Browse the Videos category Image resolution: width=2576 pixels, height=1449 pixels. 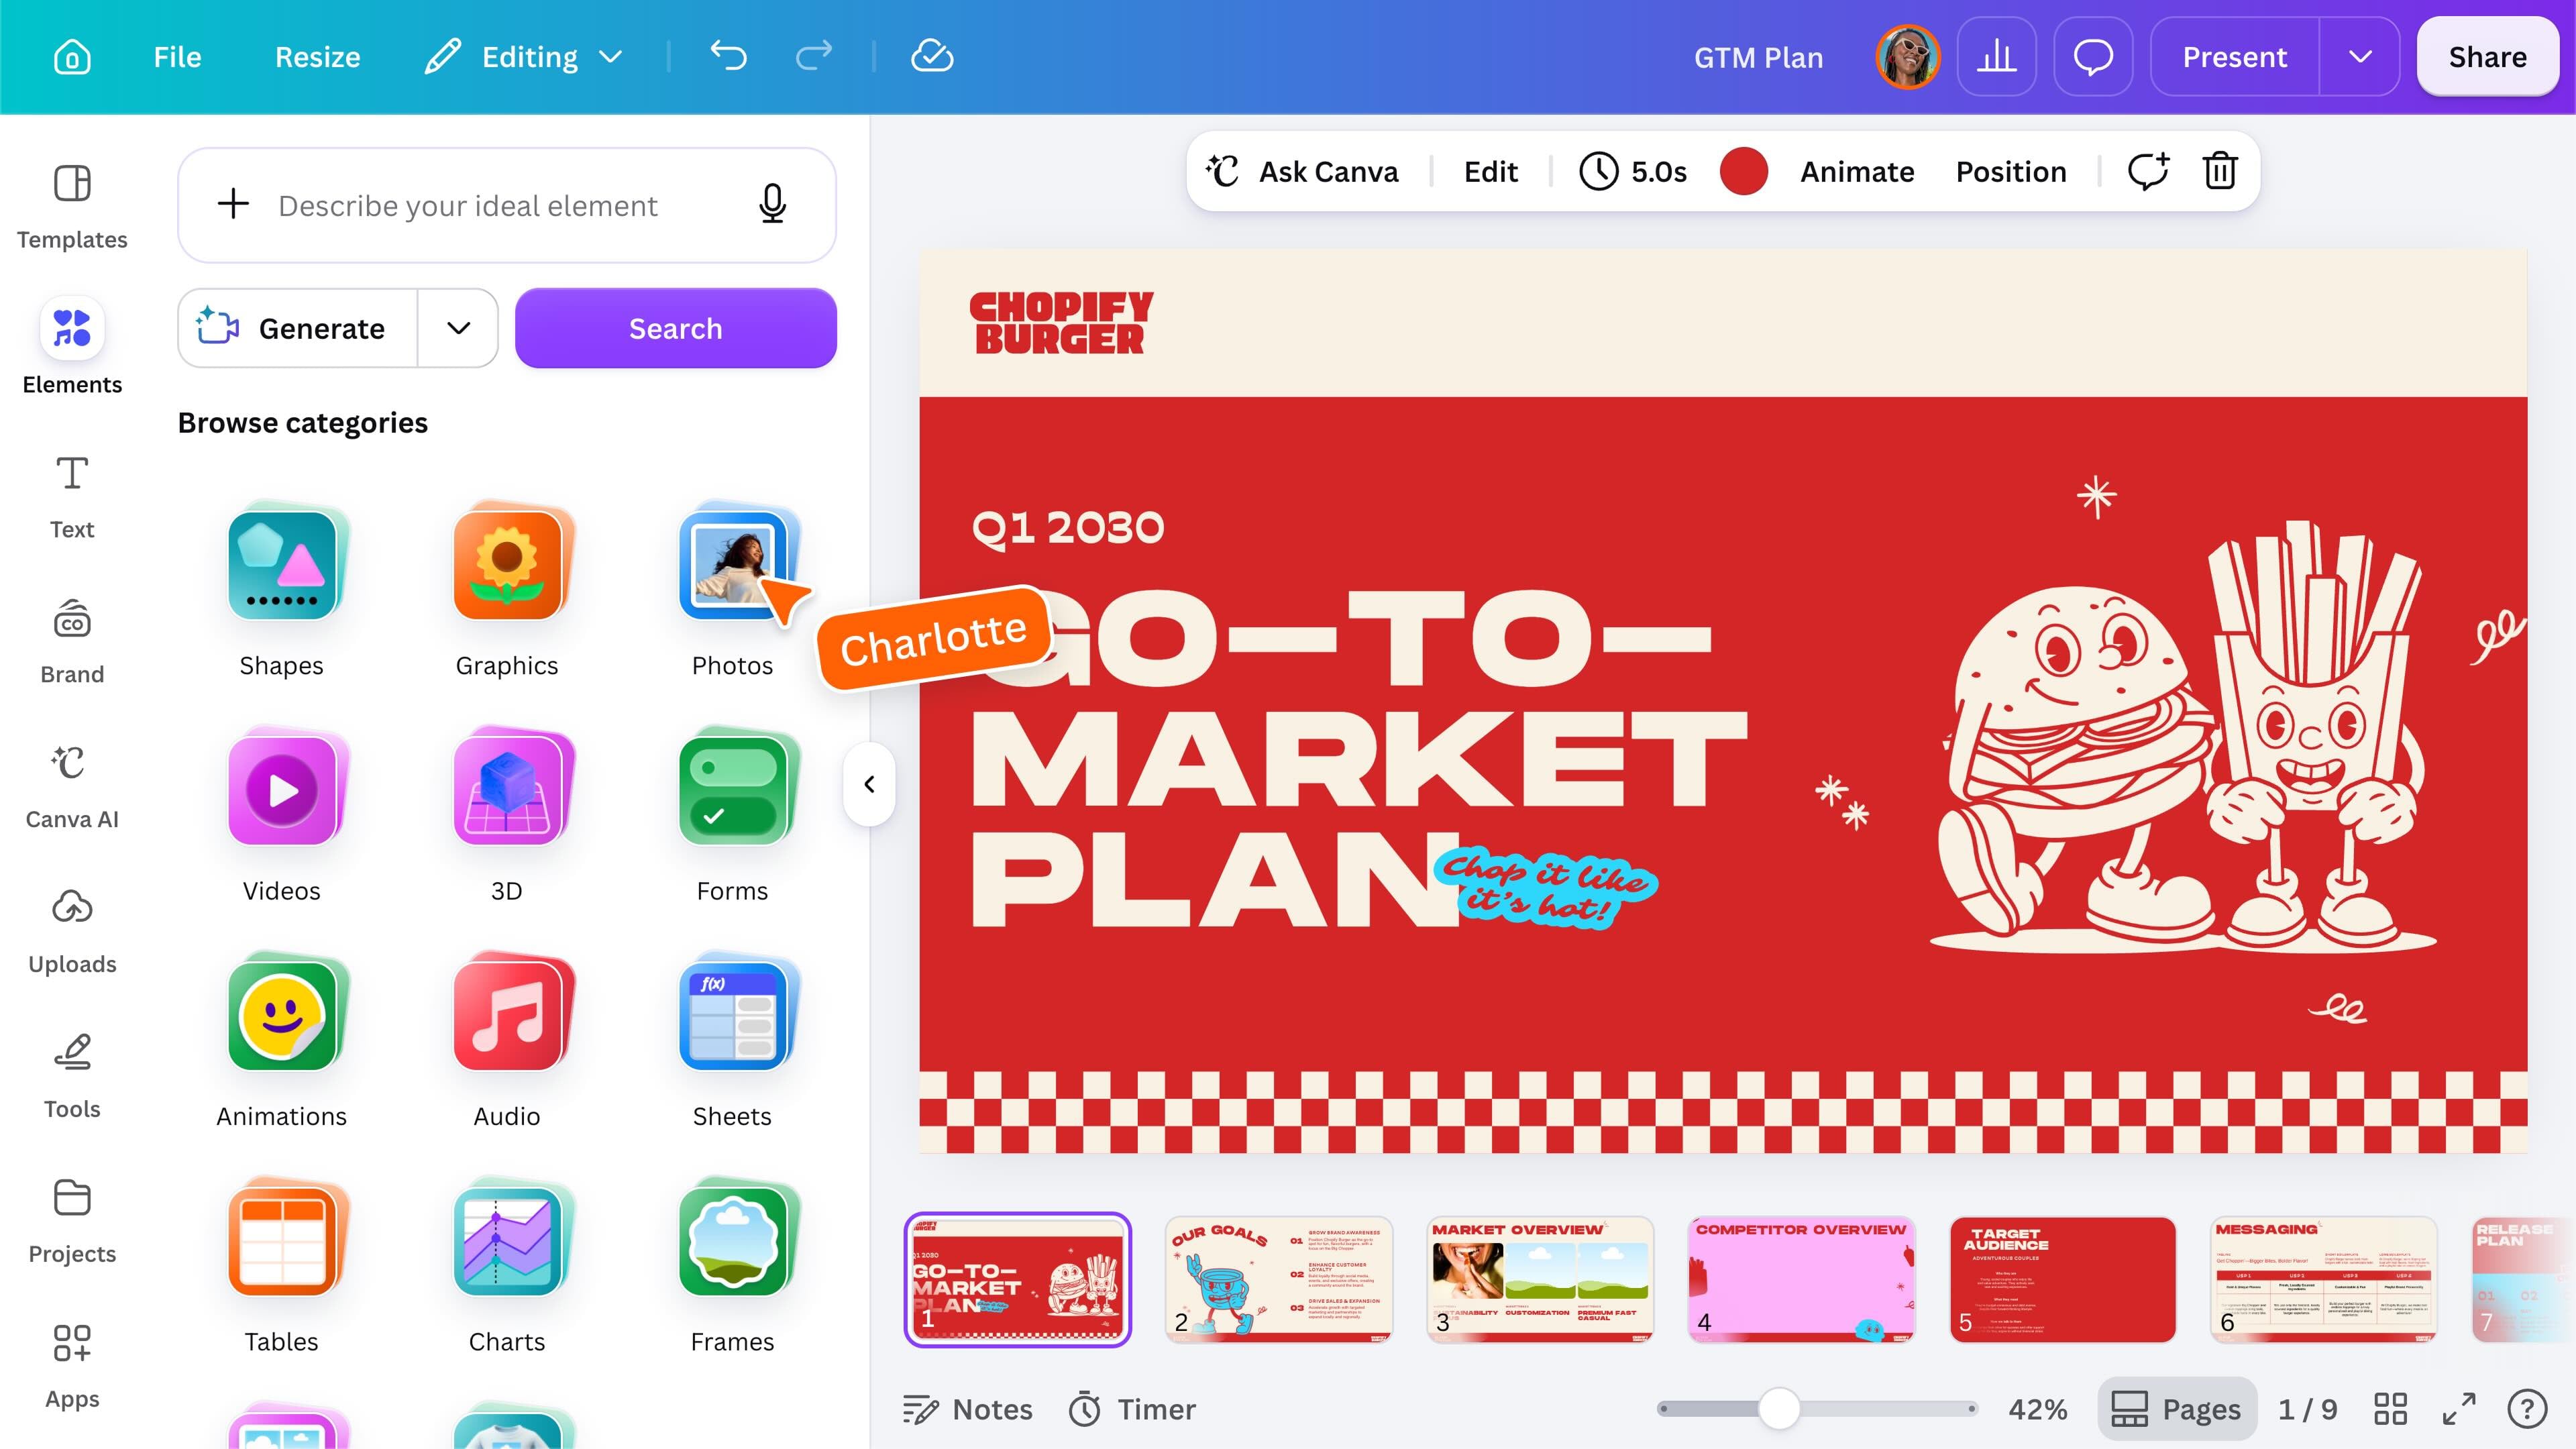[x=282, y=815]
